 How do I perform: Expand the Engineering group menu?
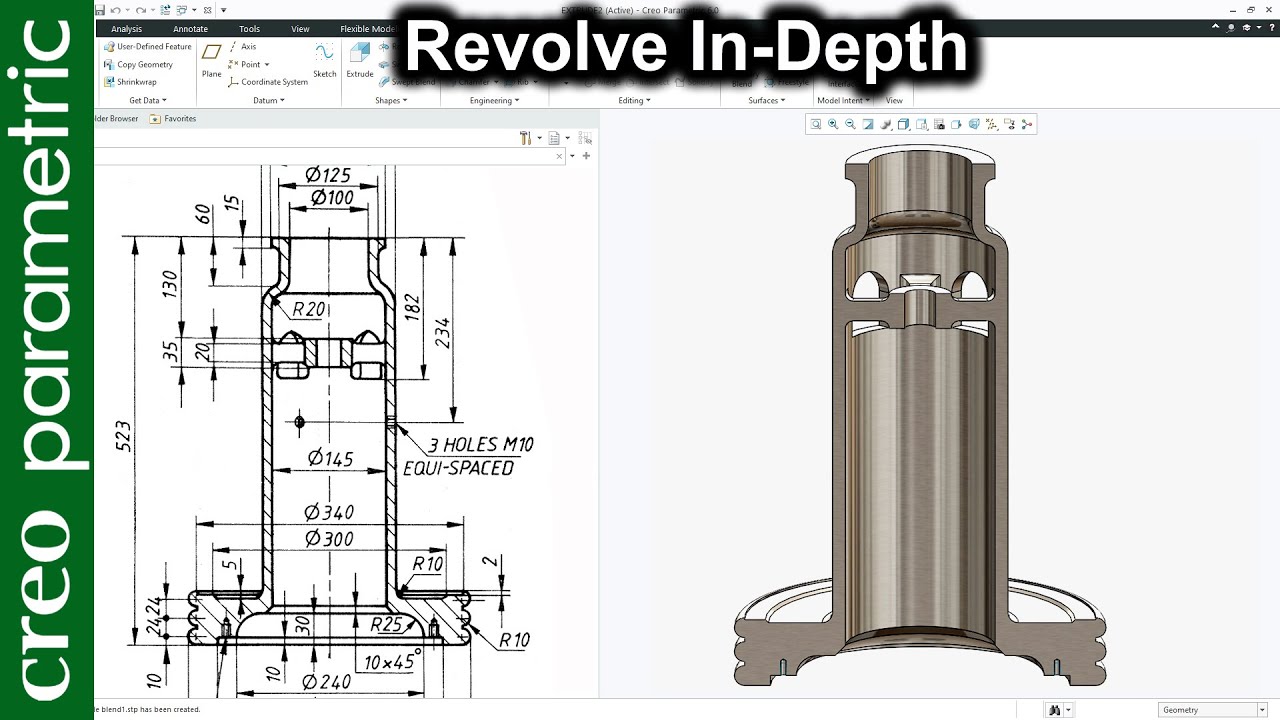pos(494,100)
